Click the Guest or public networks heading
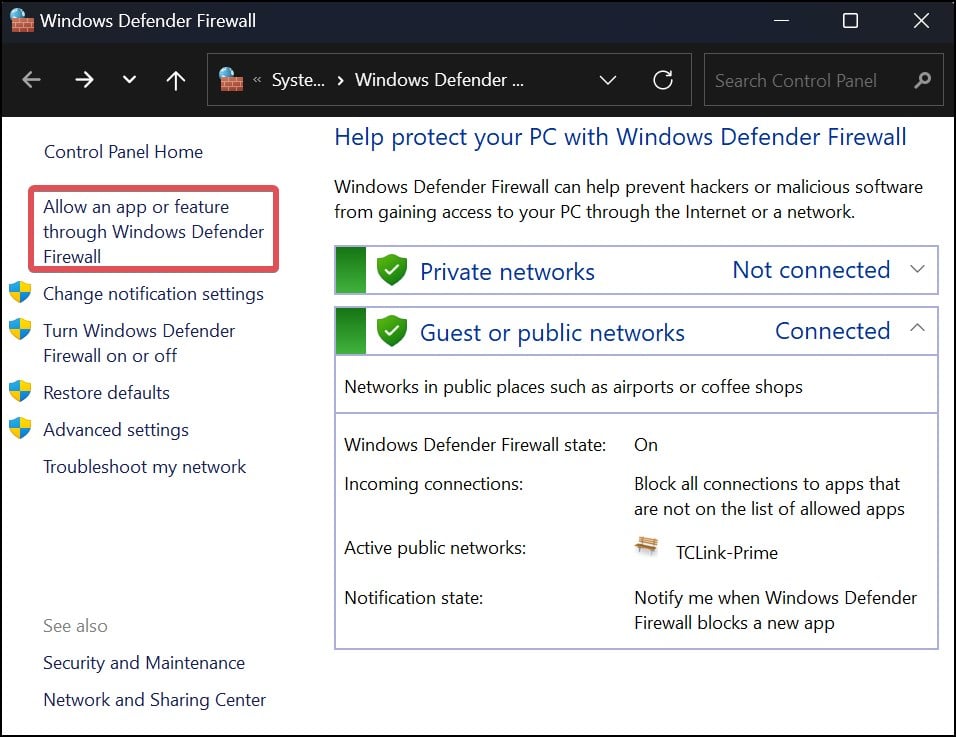The width and height of the screenshot is (956, 737). click(552, 333)
